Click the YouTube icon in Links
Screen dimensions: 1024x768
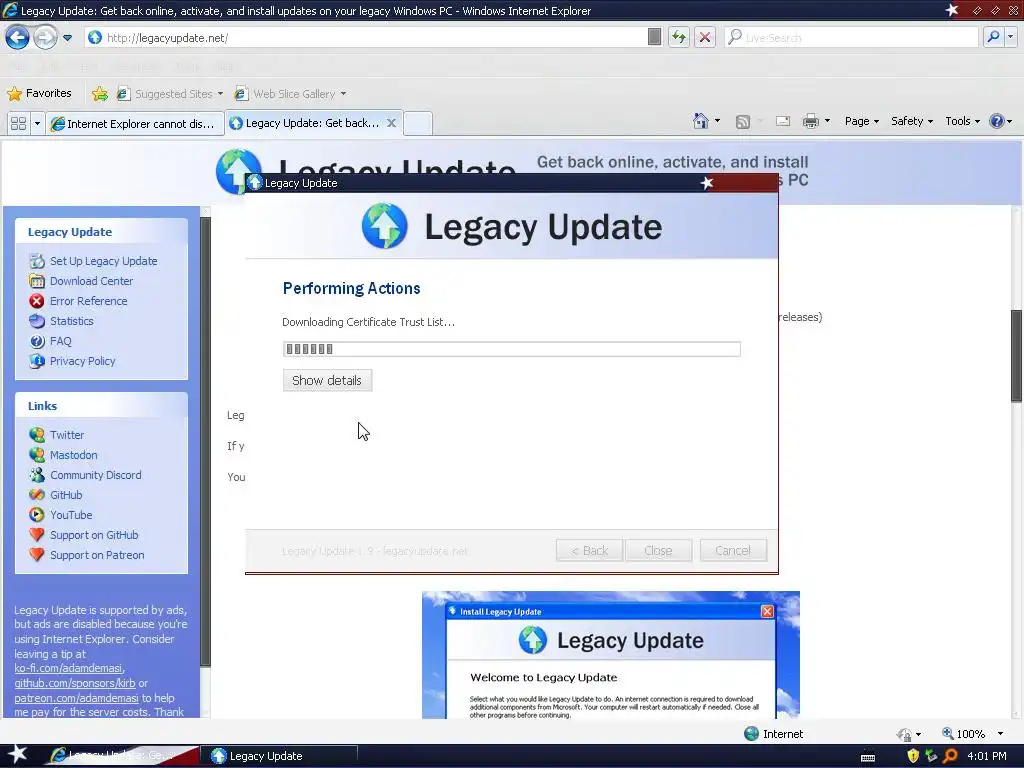(37, 515)
